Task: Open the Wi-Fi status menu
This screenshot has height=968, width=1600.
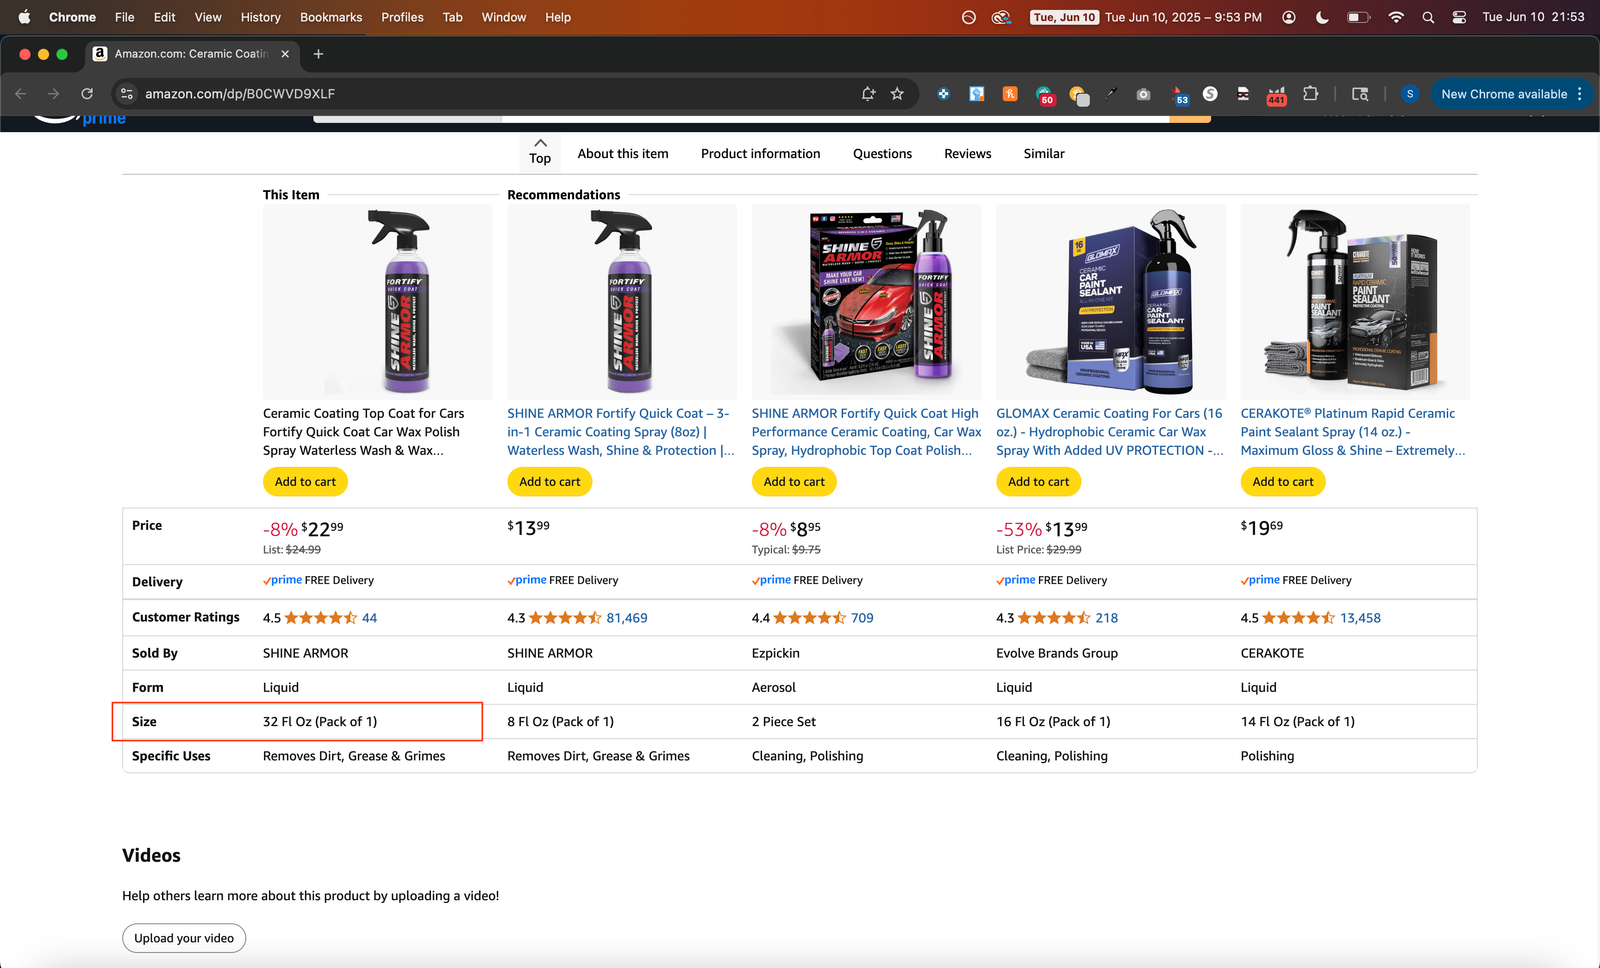Action: click(x=1396, y=17)
